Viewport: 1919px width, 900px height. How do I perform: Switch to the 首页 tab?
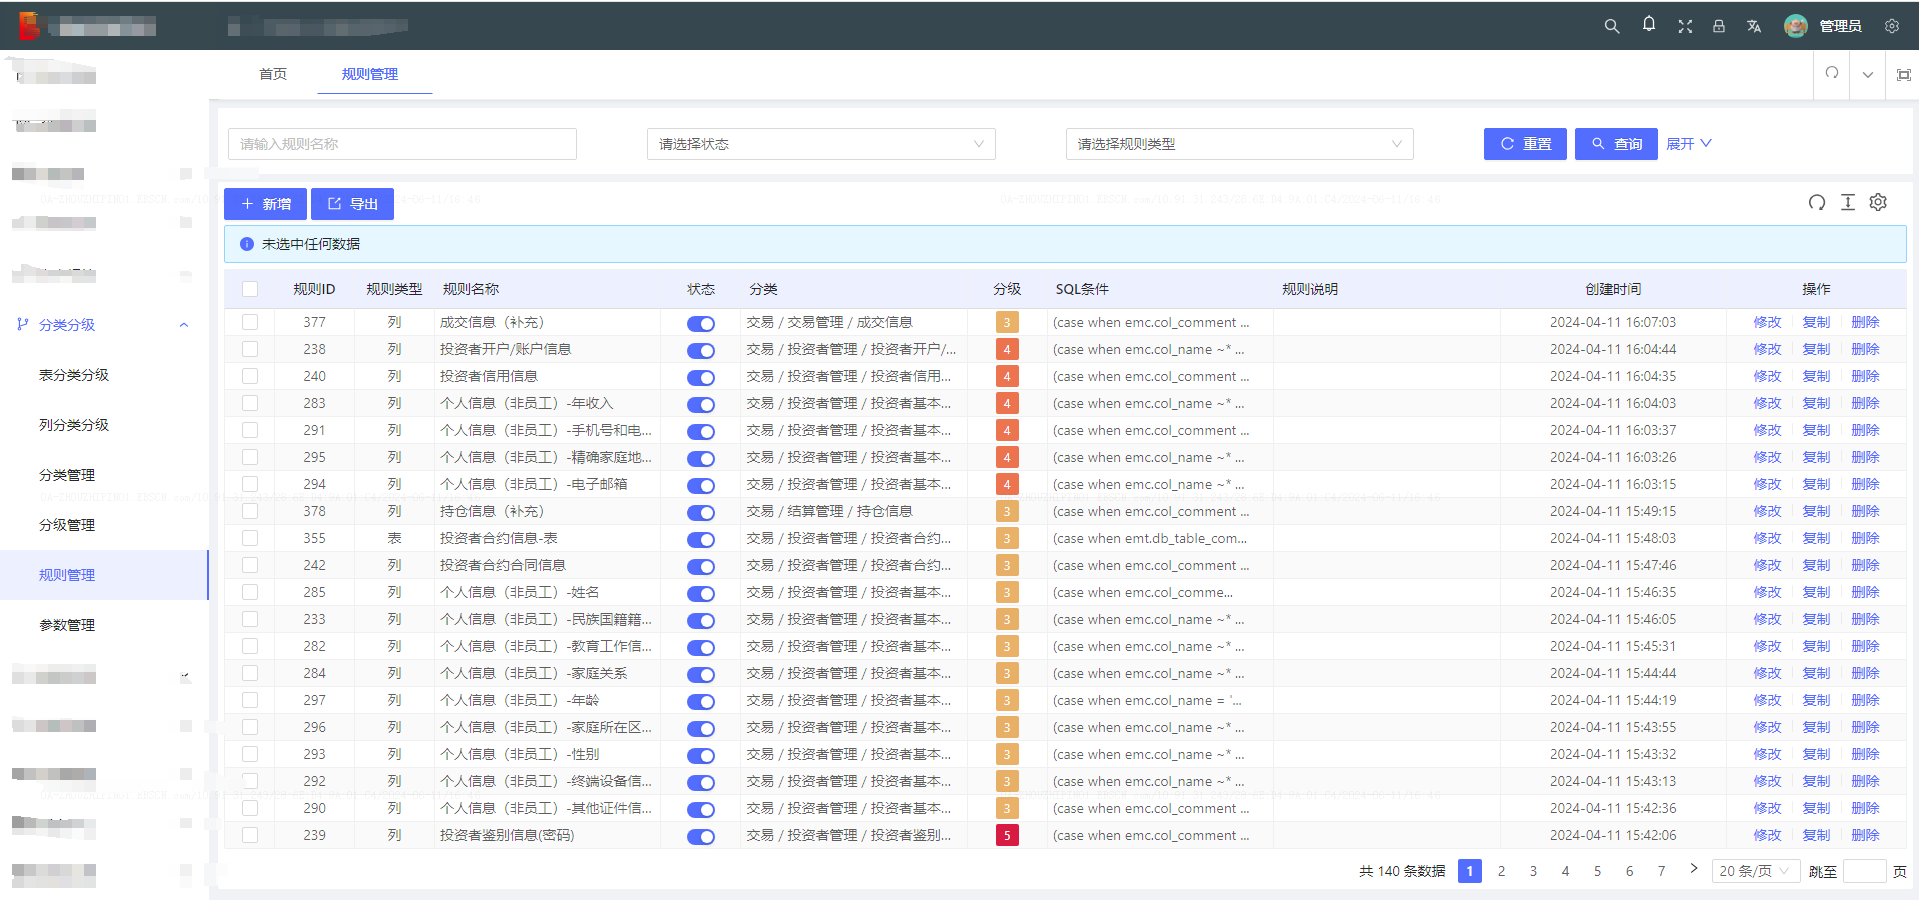click(273, 74)
